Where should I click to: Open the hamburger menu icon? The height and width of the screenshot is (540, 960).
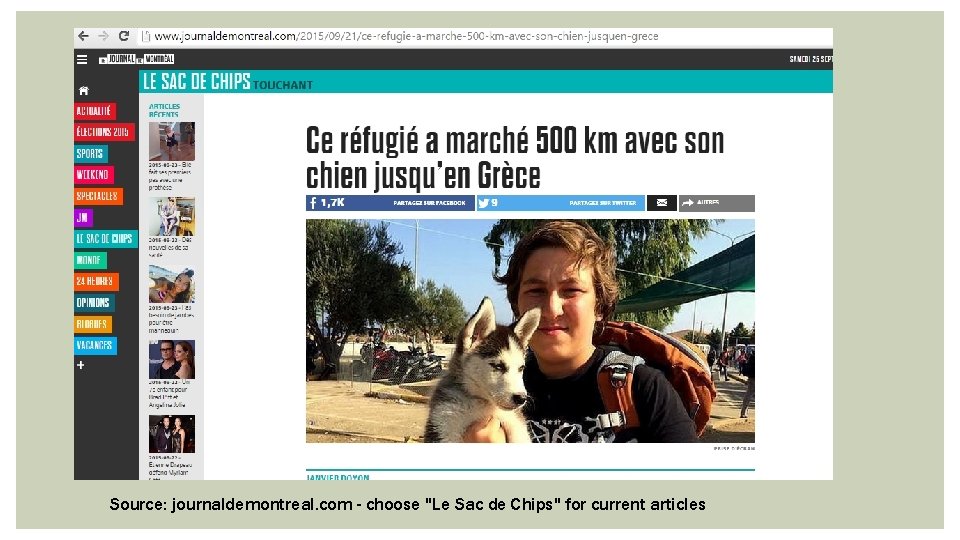tap(82, 59)
